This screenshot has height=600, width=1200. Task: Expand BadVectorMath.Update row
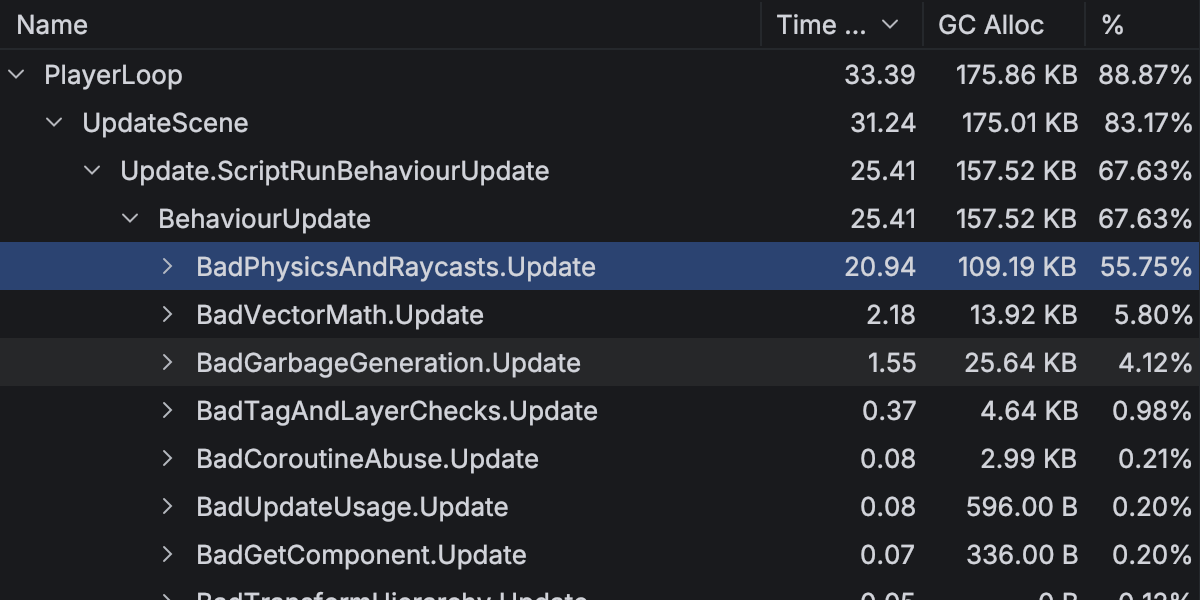coord(168,315)
